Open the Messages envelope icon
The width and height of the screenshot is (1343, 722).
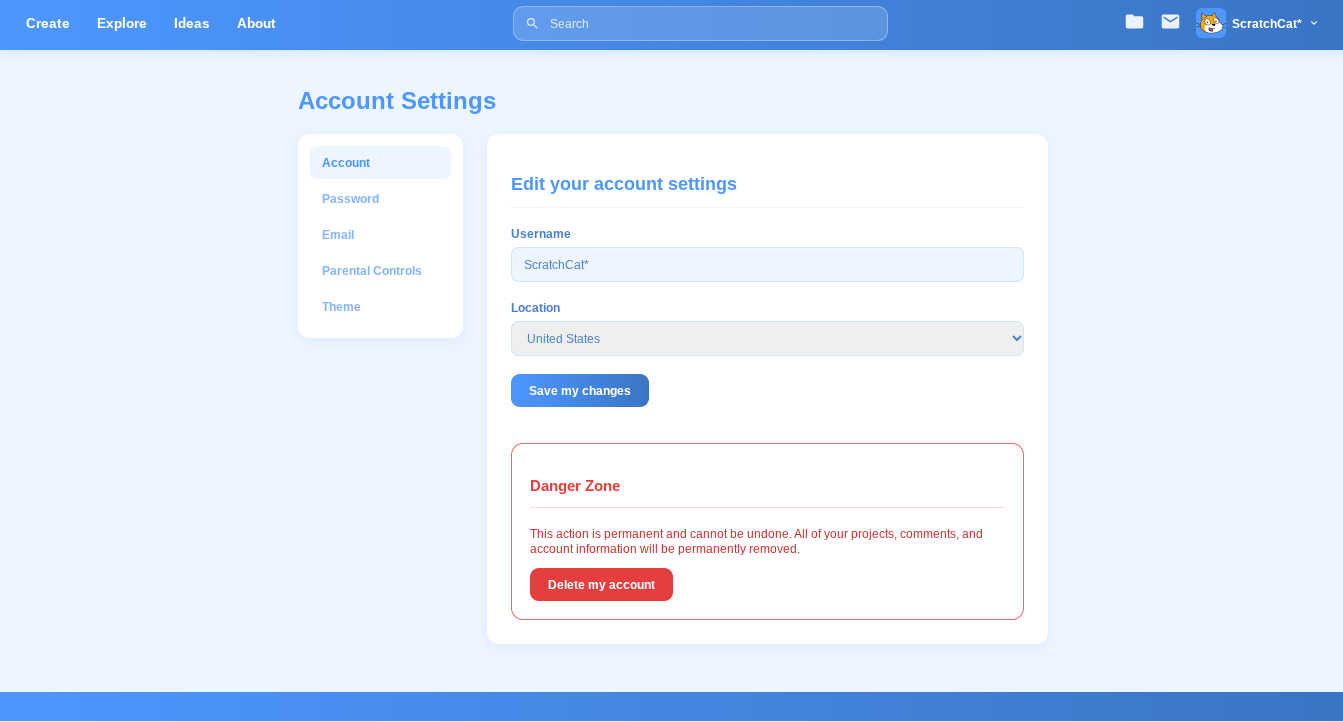tap(1170, 22)
